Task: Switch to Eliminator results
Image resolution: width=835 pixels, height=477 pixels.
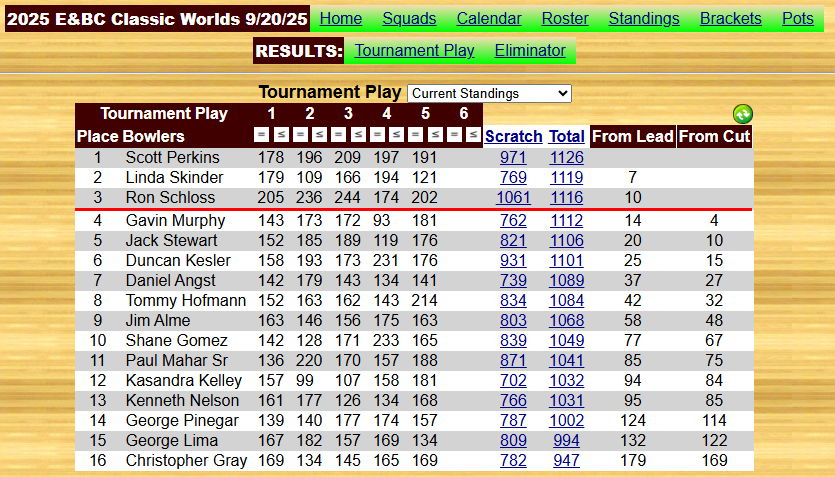Action: 530,50
